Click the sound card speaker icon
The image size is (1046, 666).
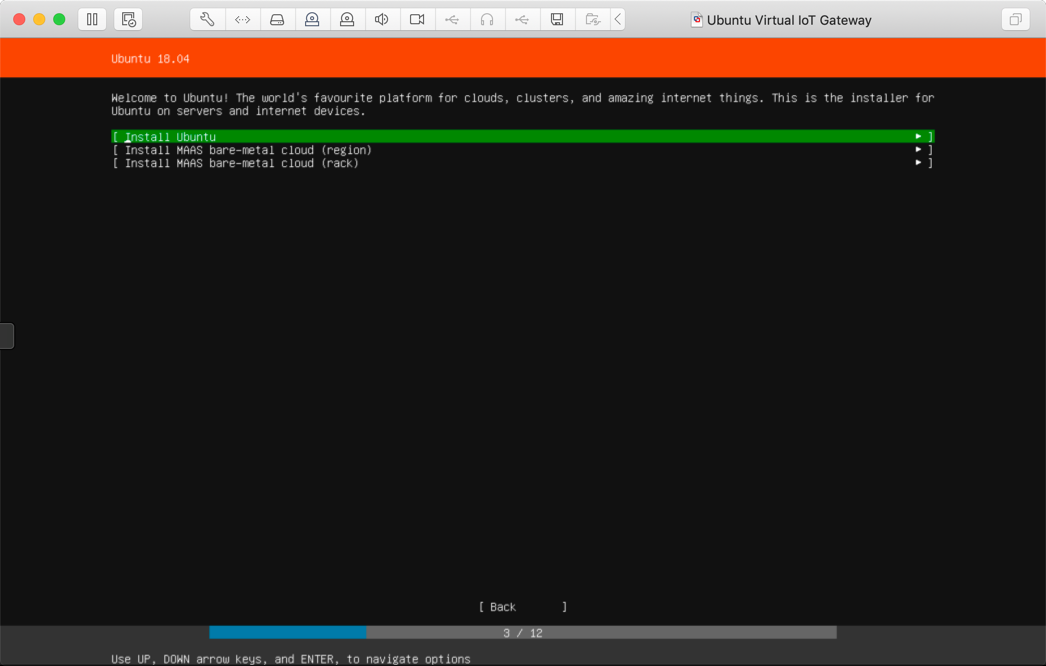[382, 19]
